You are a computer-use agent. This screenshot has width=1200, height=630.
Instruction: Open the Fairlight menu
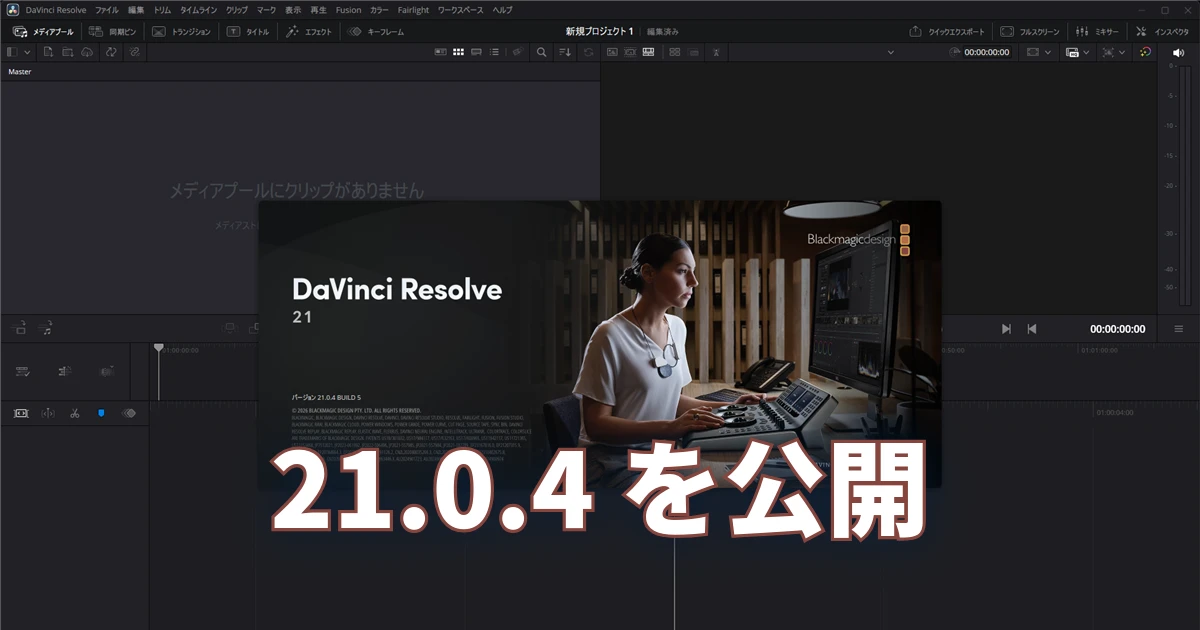413,9
